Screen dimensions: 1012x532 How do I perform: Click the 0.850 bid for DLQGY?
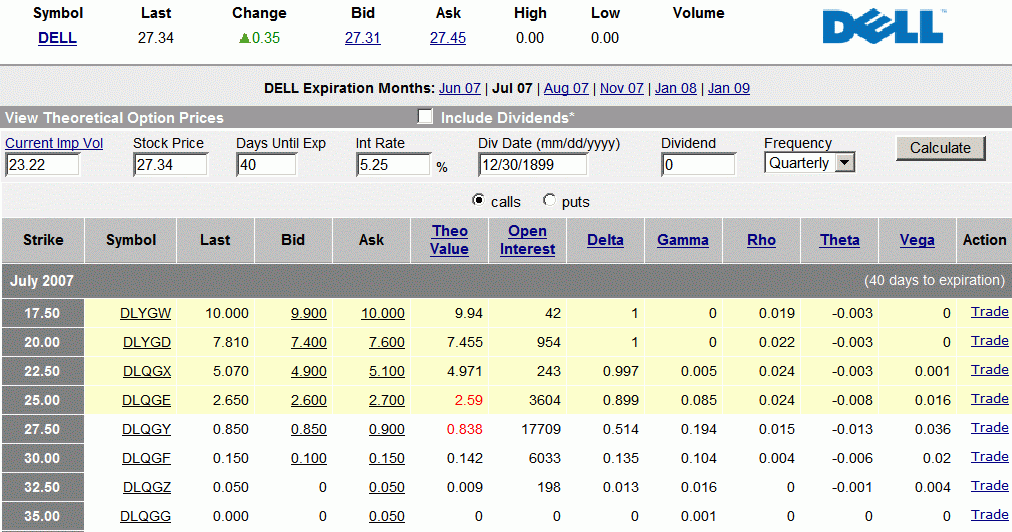click(309, 429)
